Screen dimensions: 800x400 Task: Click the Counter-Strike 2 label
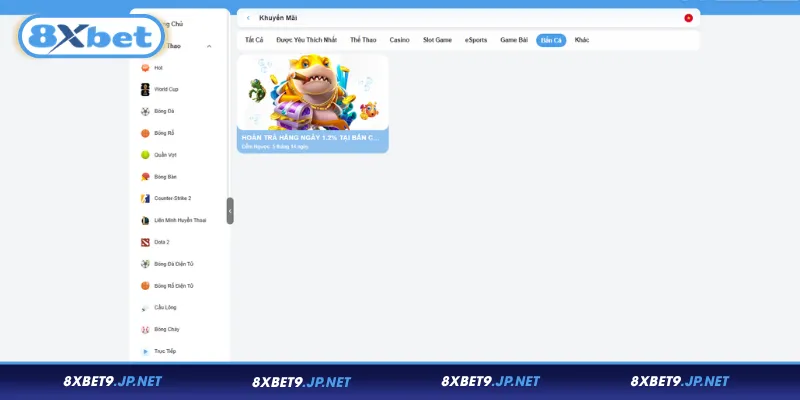pos(173,198)
